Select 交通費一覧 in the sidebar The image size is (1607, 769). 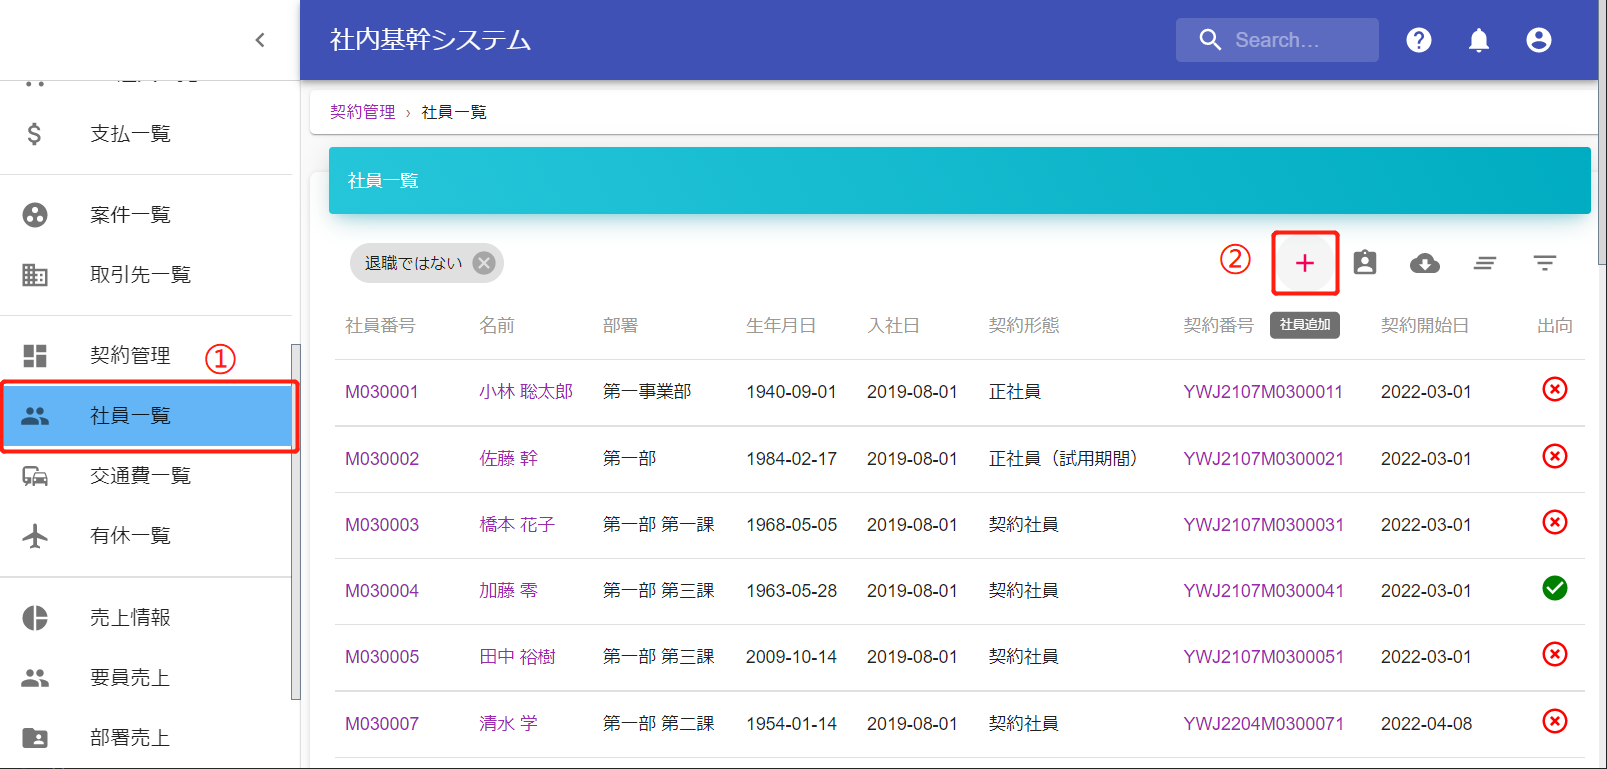click(x=140, y=476)
